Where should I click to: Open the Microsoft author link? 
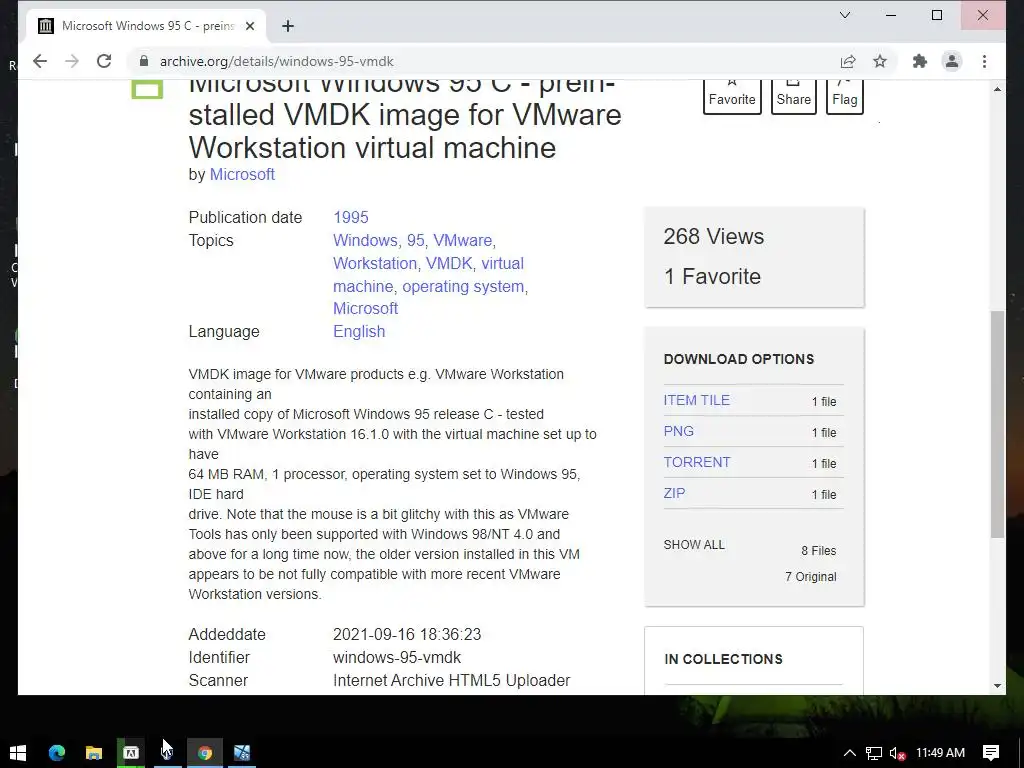(x=242, y=174)
